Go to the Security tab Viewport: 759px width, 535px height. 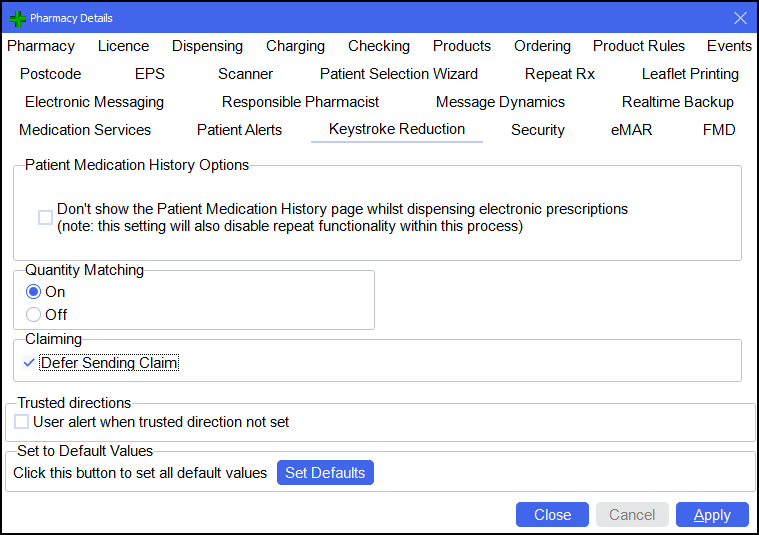pos(538,130)
